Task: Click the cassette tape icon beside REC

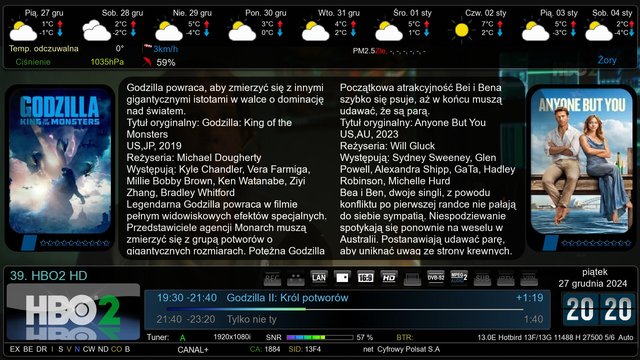Action: [x=296, y=279]
